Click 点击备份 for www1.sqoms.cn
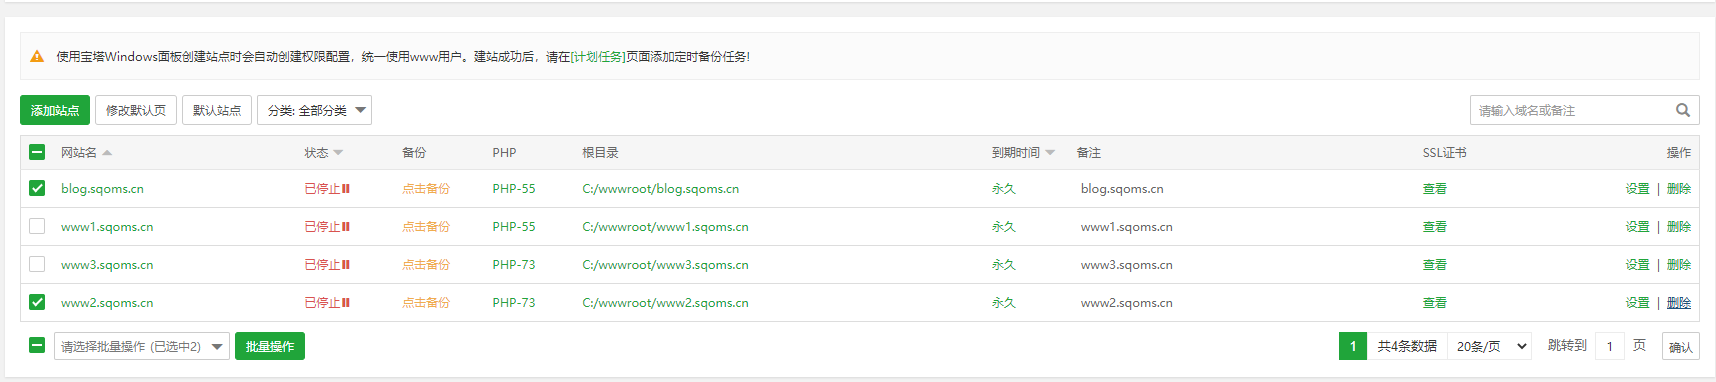This screenshot has height=382, width=1716. 426,227
